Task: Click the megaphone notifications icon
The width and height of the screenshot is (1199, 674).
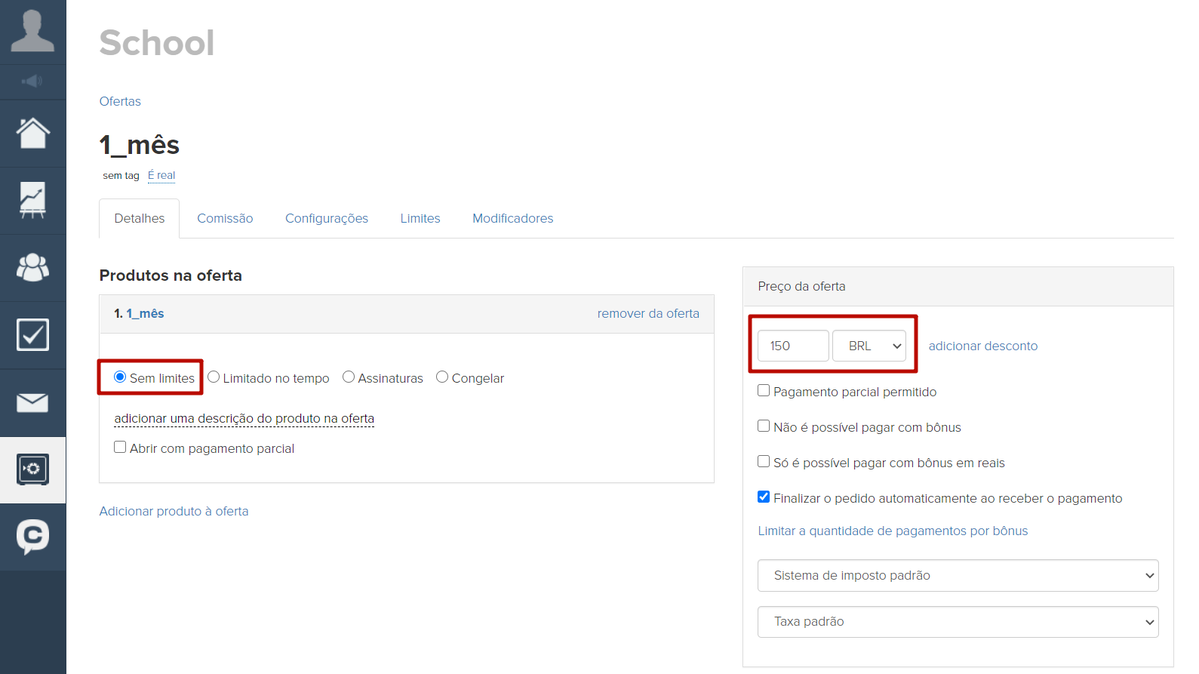Action: click(32, 81)
